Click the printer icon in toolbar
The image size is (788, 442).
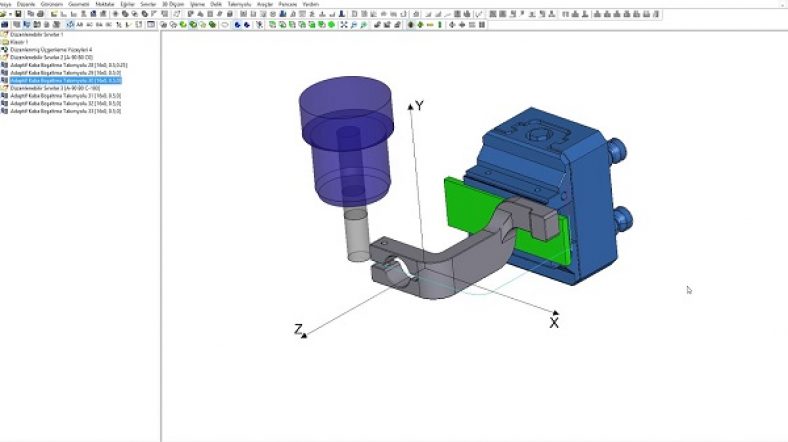[x=41, y=14]
